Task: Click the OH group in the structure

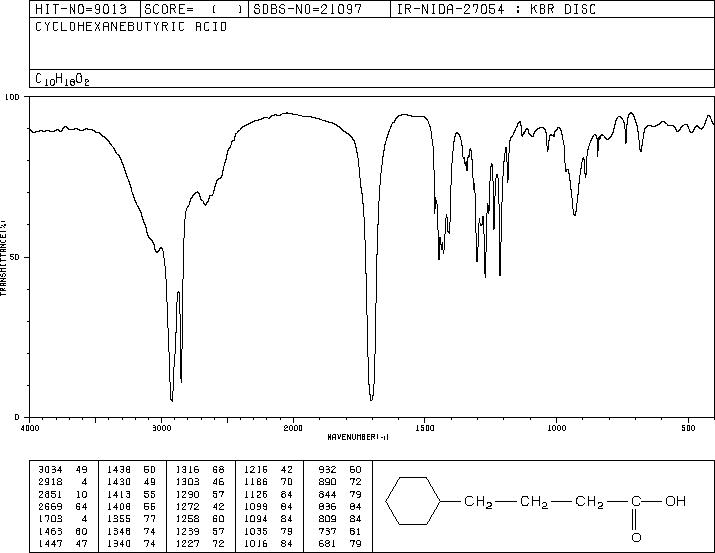Action: coord(675,501)
